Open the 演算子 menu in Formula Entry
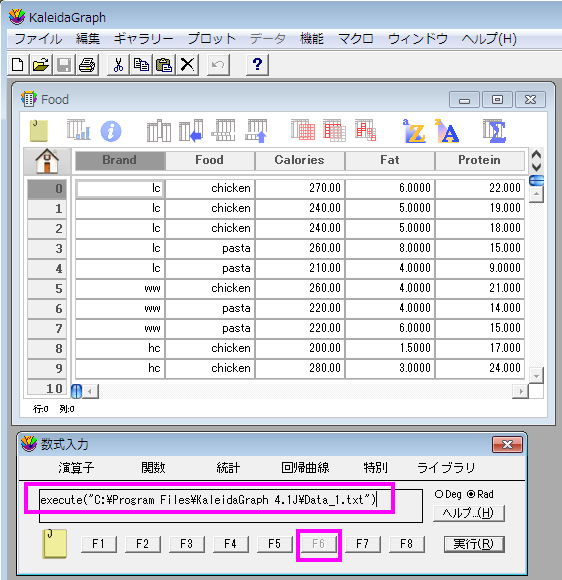The height and width of the screenshot is (580, 562). tap(76, 468)
